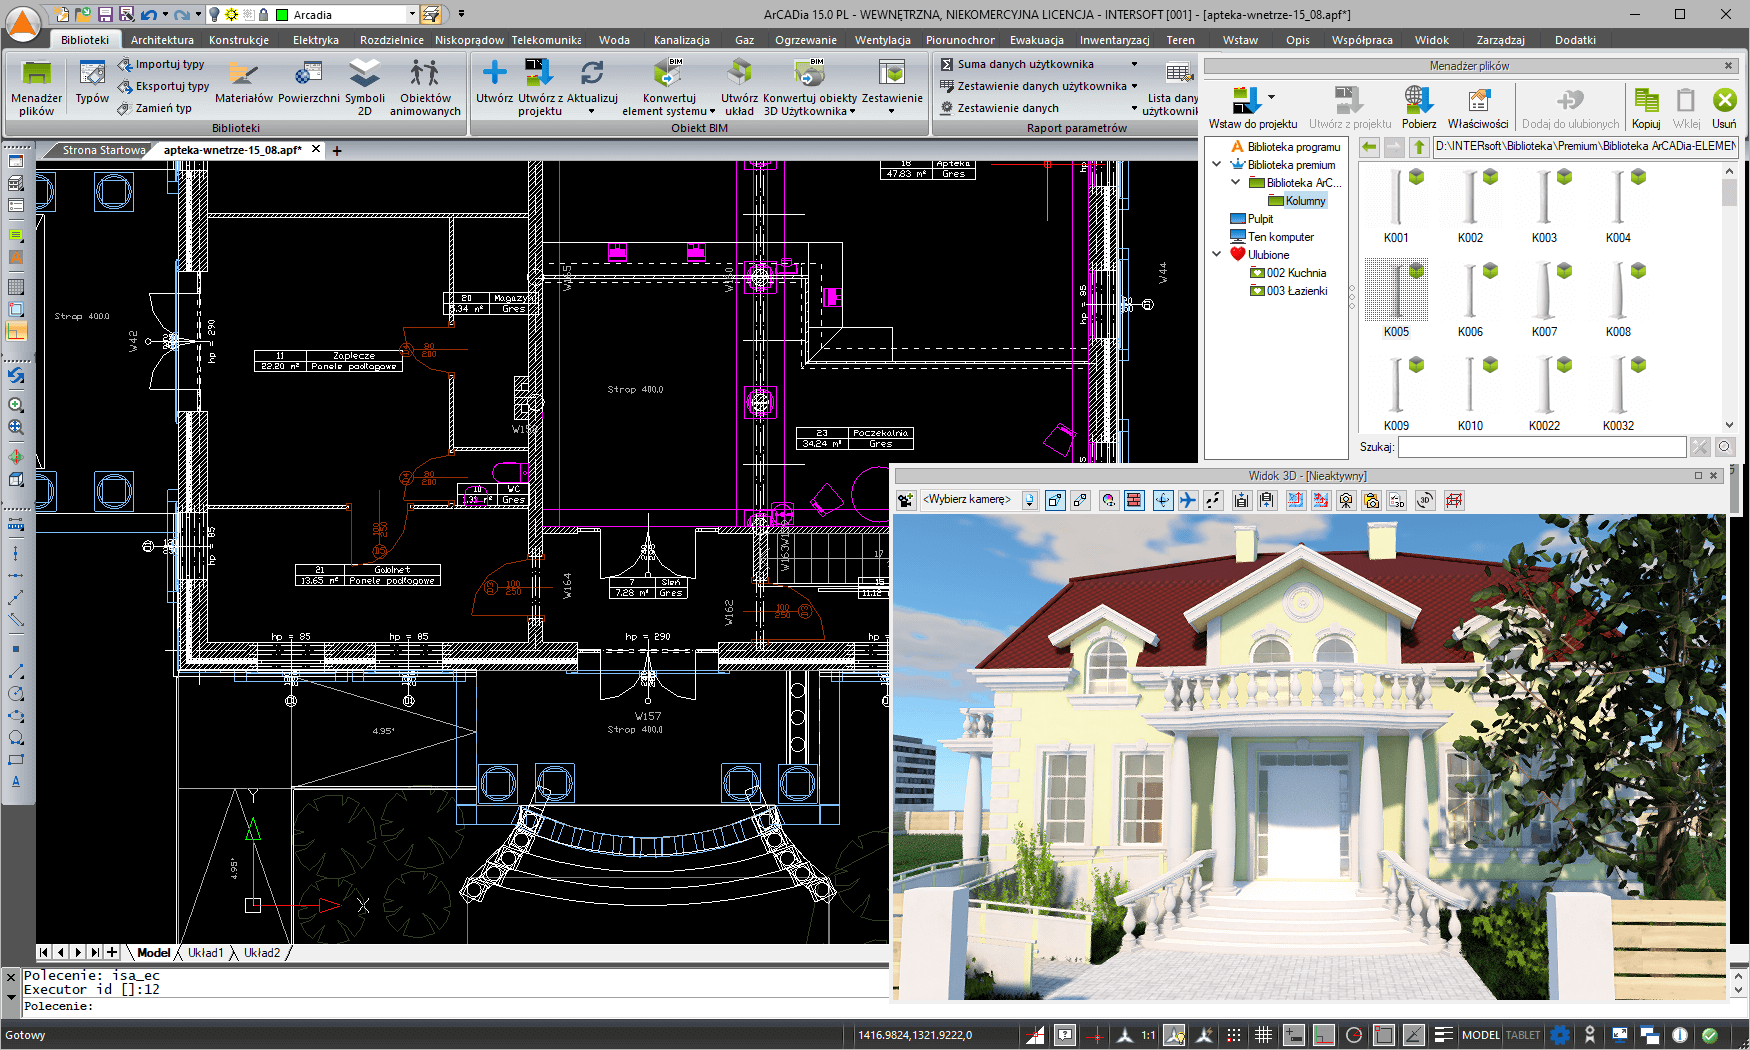This screenshot has width=1750, height=1050.
Task: Open the Obiektów animowanych library
Action: 425,88
